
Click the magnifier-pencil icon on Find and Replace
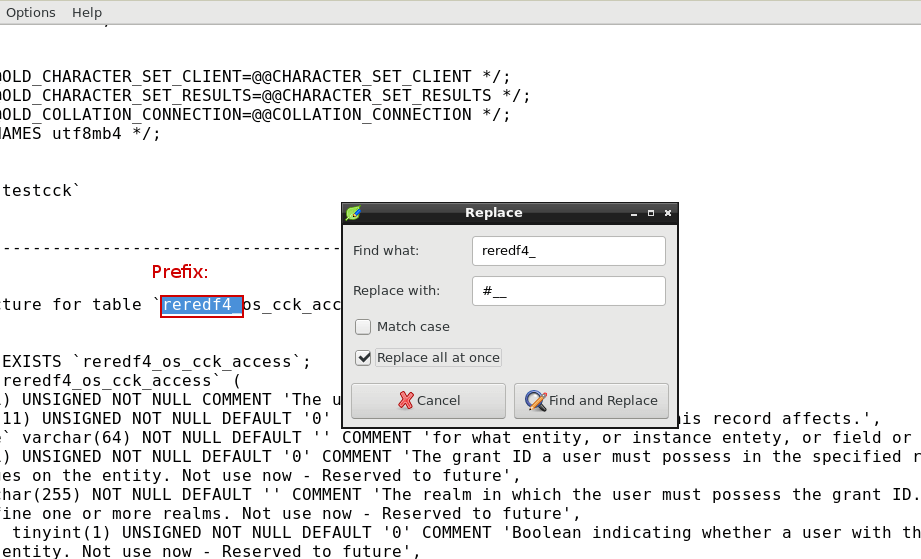pos(535,400)
